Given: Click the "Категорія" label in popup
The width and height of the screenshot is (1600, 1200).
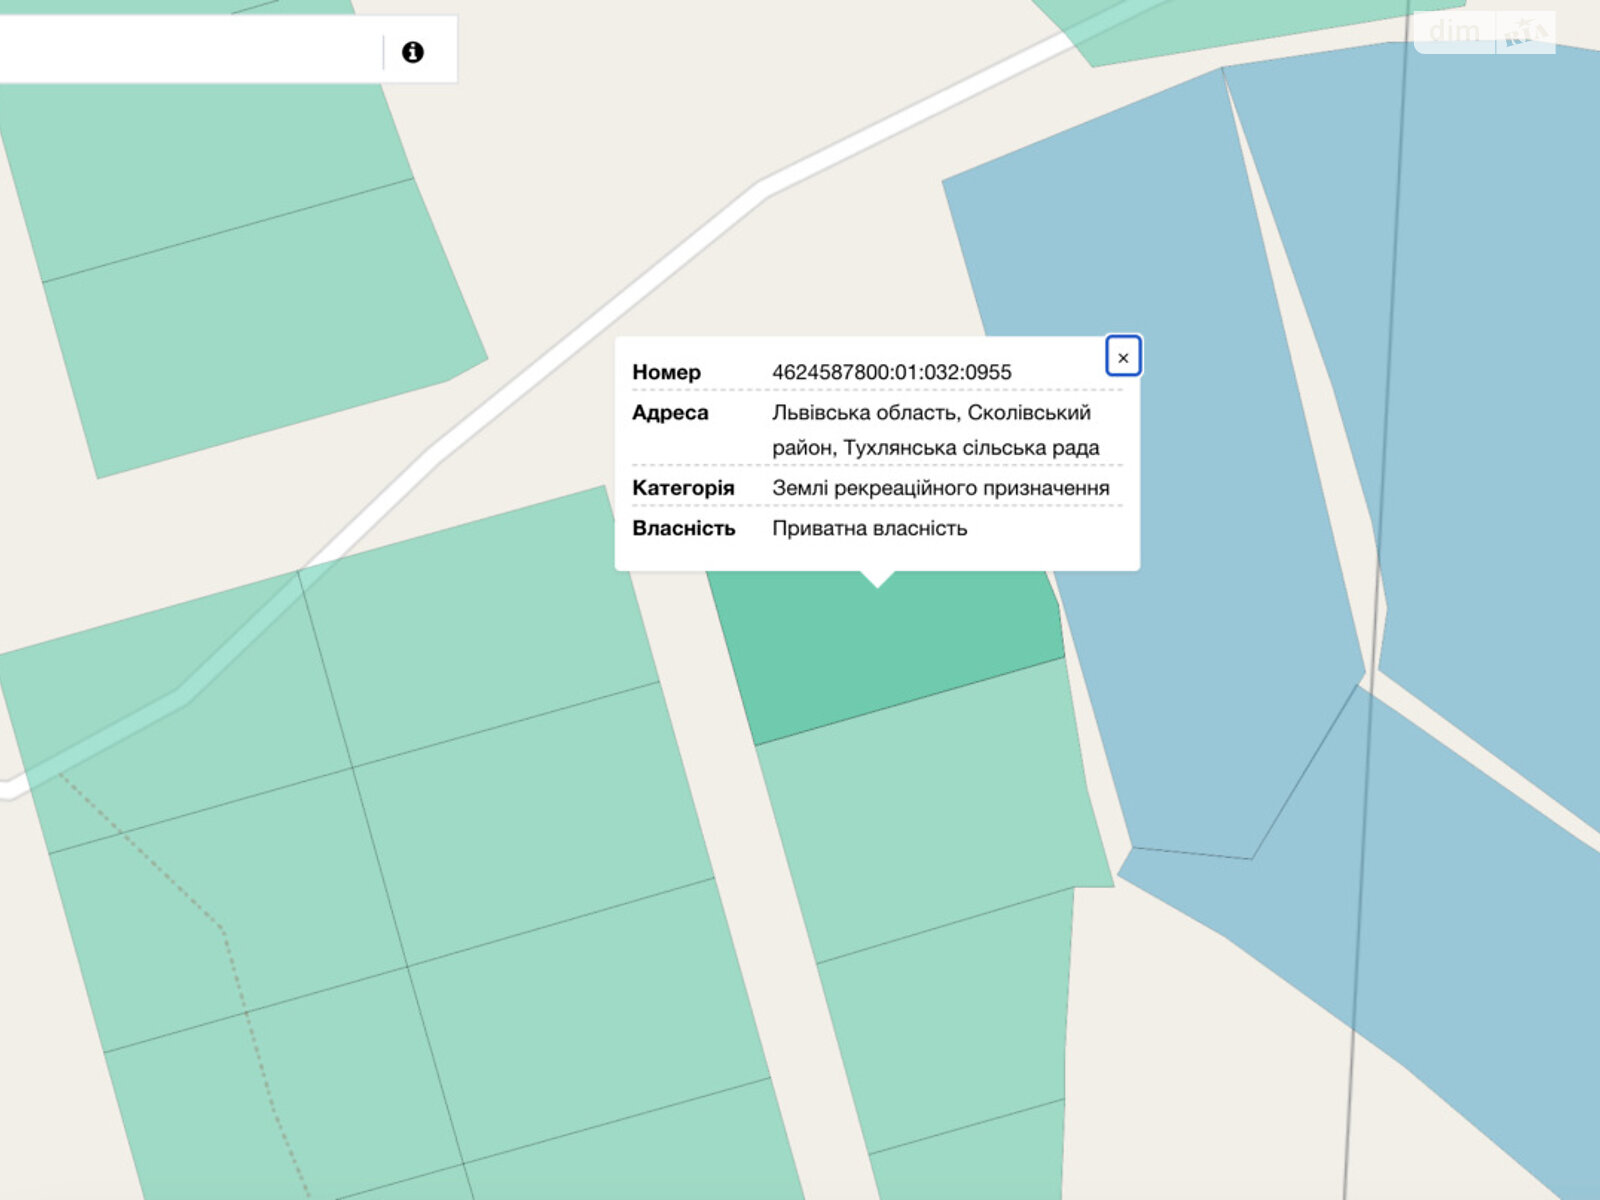Looking at the screenshot, I should click(683, 488).
